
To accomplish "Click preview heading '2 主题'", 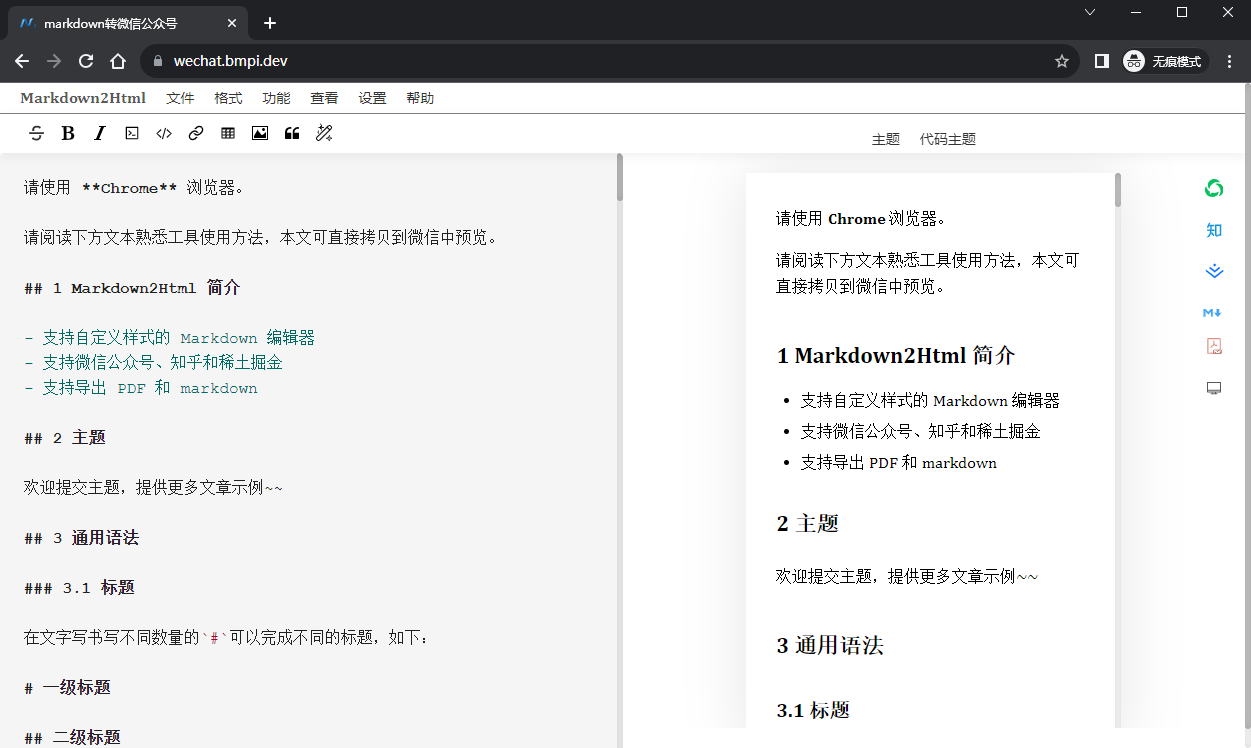I will pyautogui.click(x=807, y=524).
